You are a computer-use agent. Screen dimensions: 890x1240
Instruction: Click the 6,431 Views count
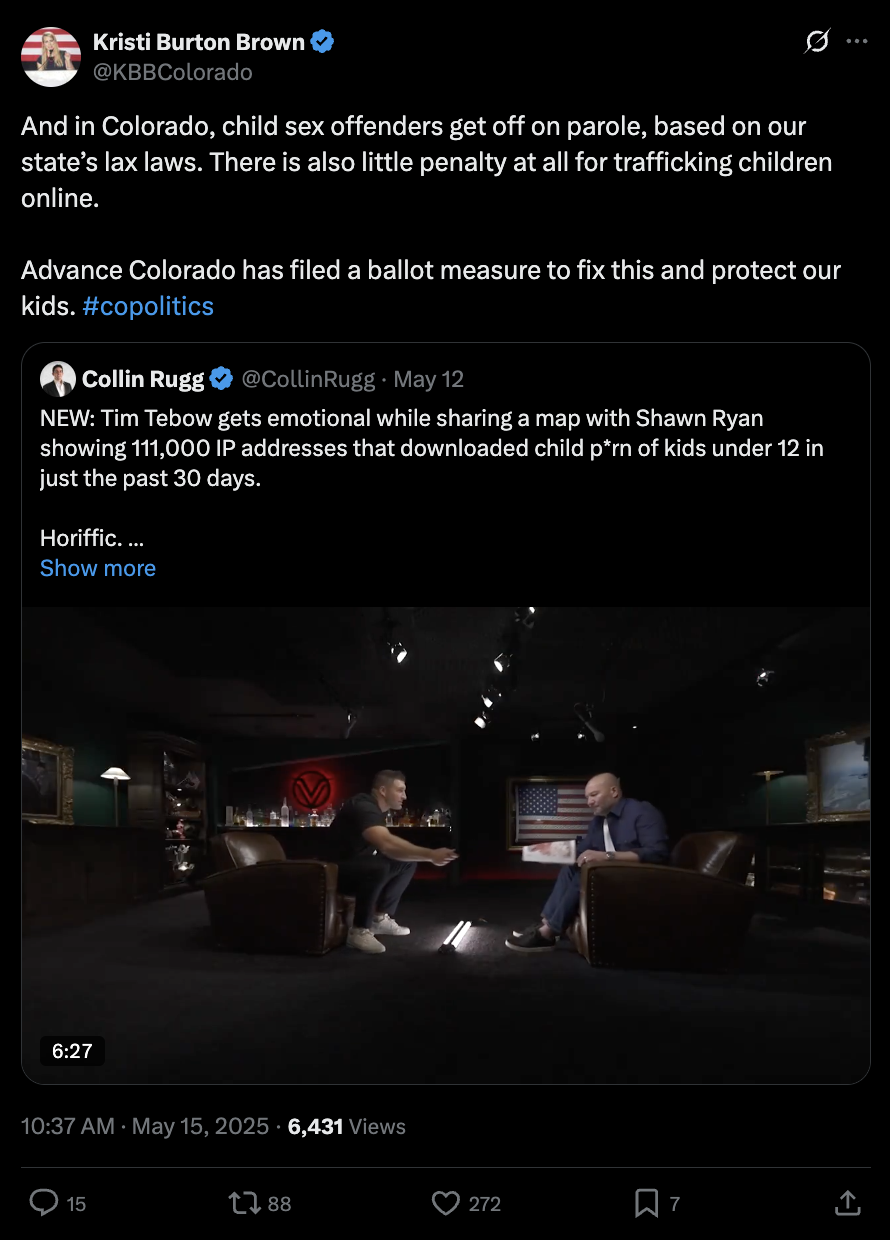coord(347,1126)
